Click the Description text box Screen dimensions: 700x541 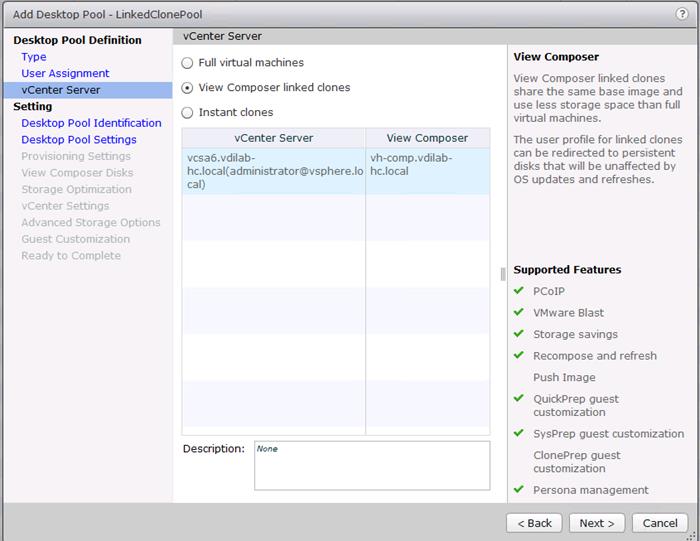click(x=372, y=466)
